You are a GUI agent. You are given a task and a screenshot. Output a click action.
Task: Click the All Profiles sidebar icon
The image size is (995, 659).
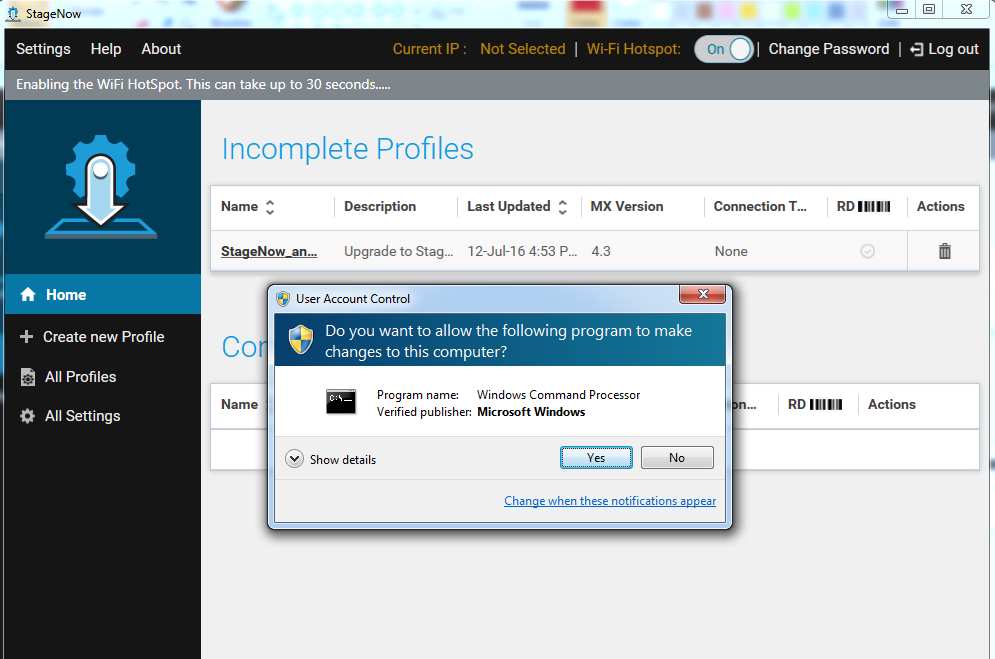click(x=28, y=377)
